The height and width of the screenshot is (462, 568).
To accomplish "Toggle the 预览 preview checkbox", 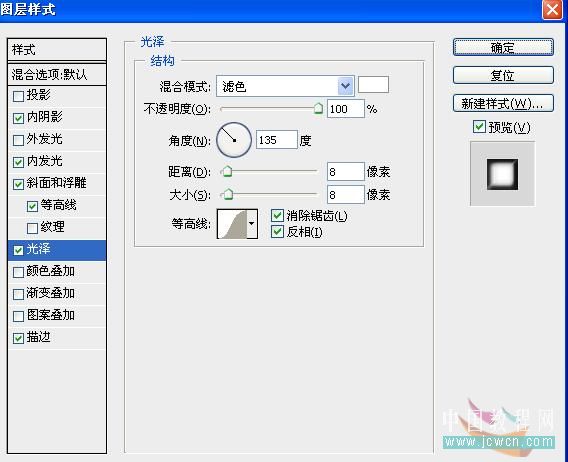I will 479,127.
